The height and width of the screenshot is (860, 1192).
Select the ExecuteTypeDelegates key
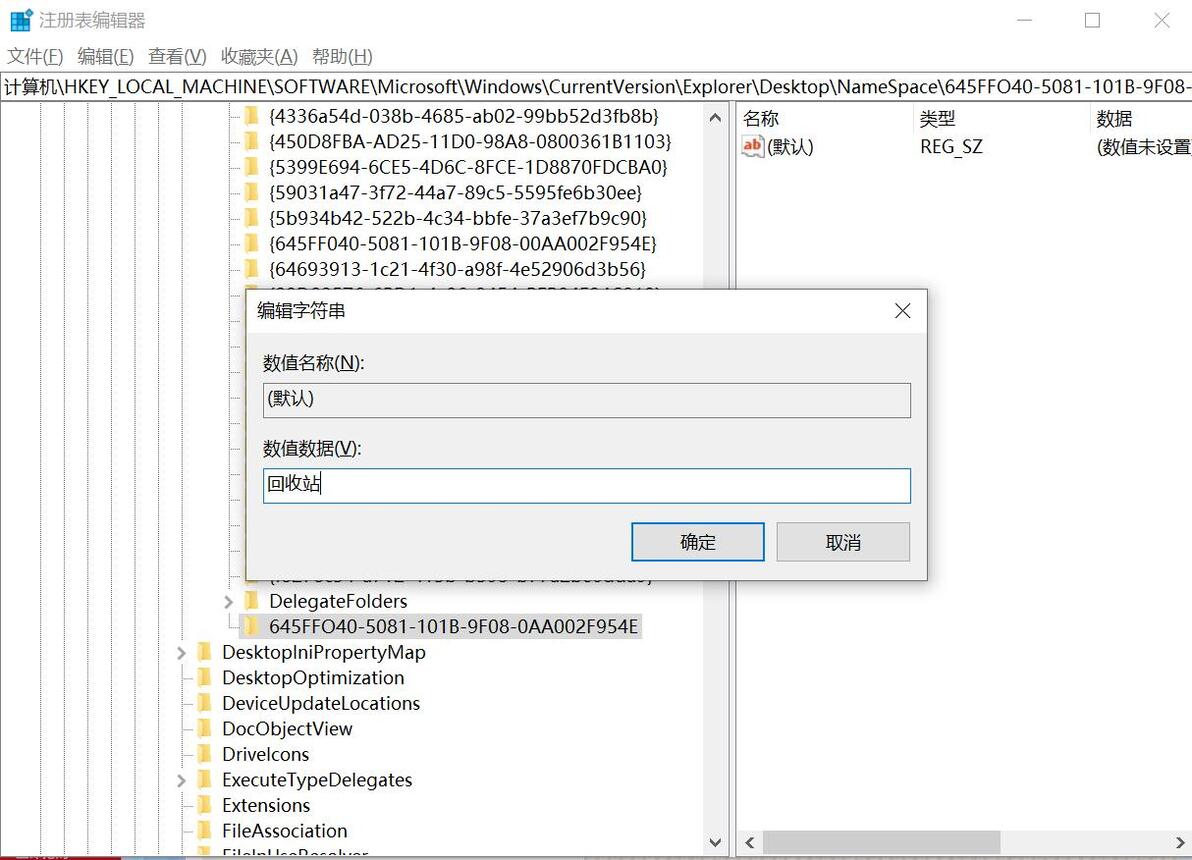pyautogui.click(x=317, y=780)
